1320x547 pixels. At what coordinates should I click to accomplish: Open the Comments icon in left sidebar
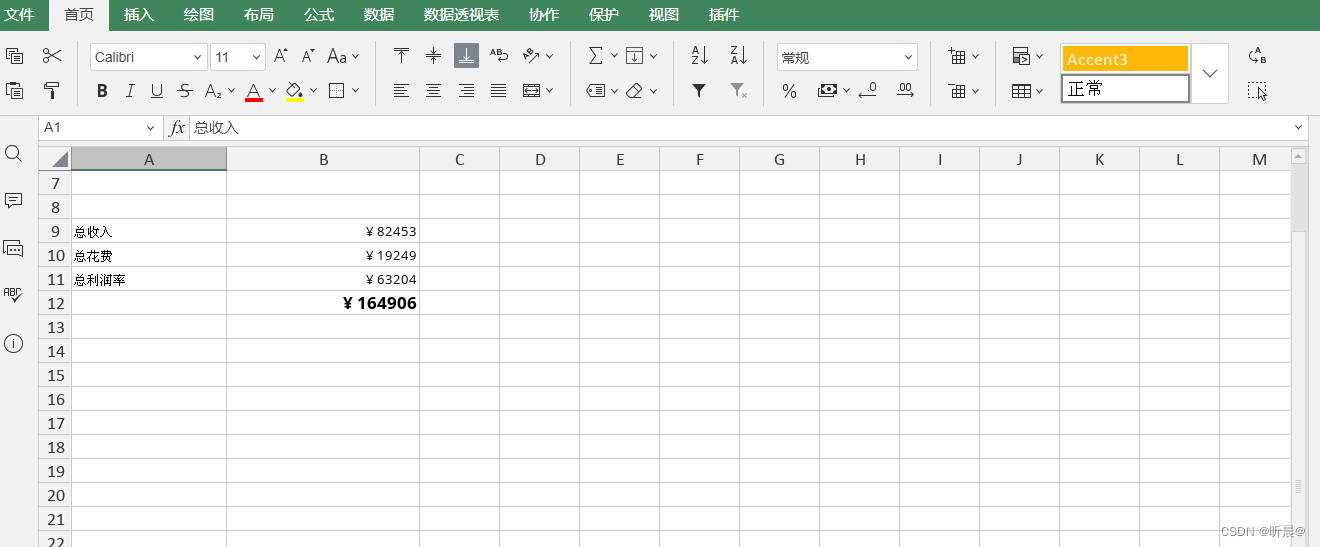14,200
